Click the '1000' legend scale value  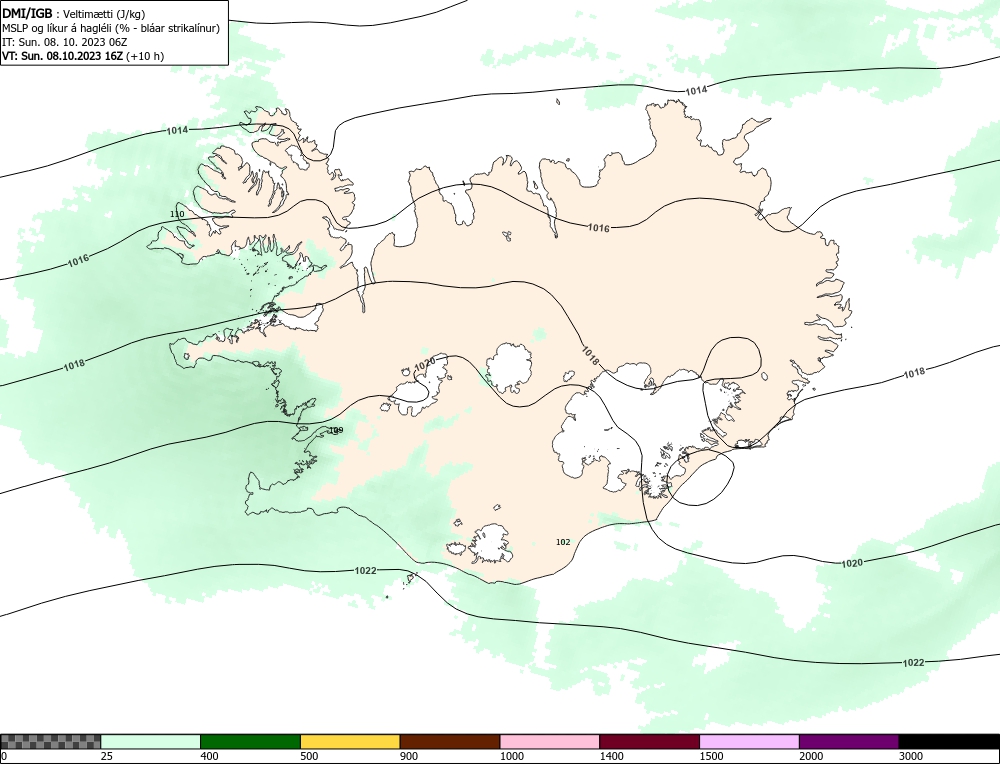click(x=511, y=756)
